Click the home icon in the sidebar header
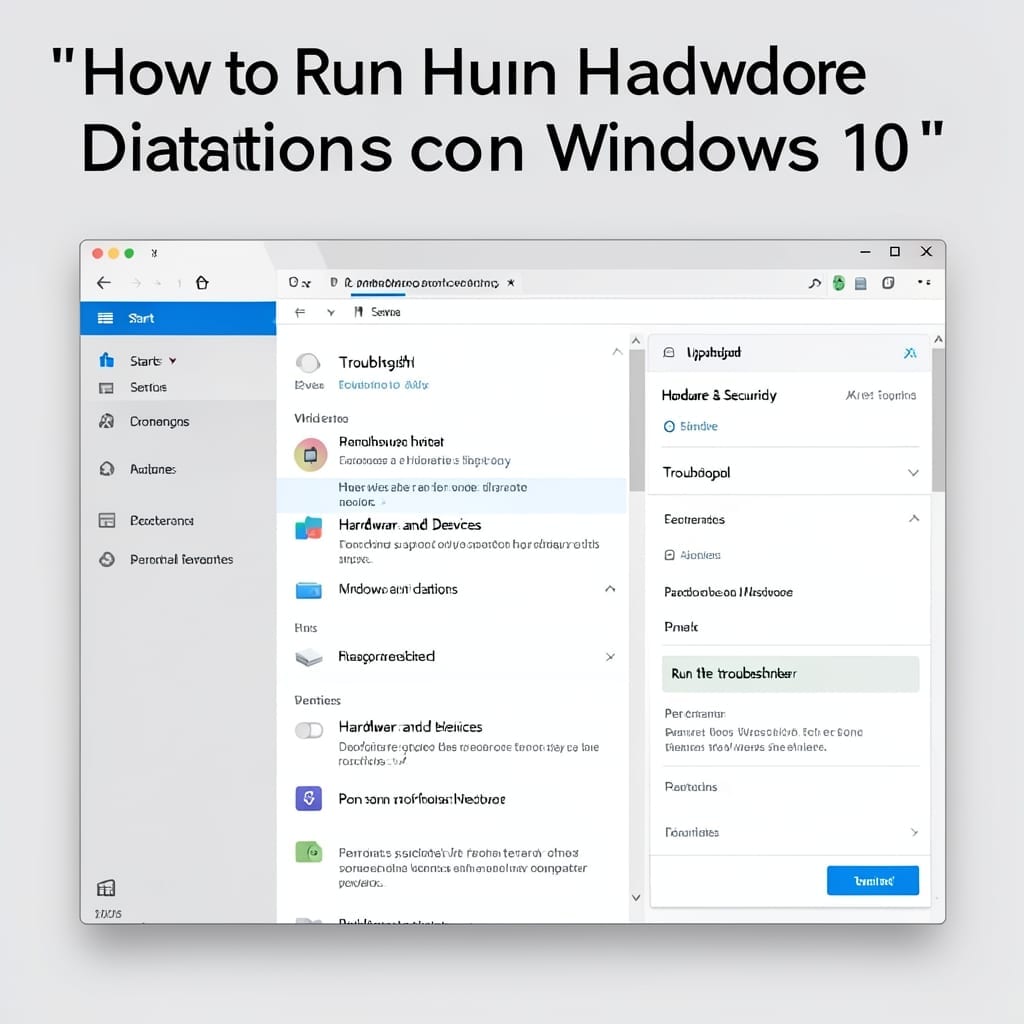This screenshot has width=1024, height=1024. coord(202,282)
